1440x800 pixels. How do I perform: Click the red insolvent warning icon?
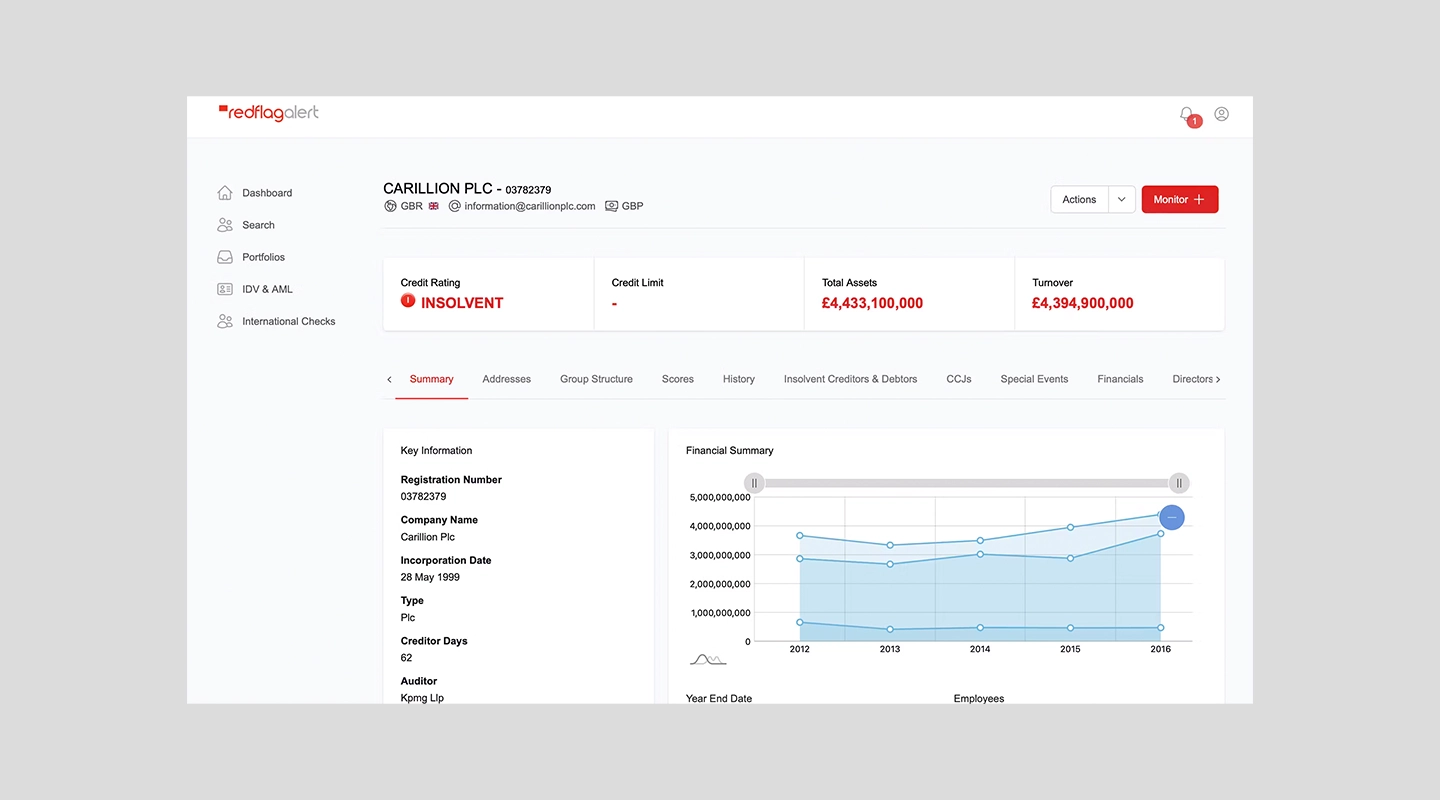click(408, 300)
